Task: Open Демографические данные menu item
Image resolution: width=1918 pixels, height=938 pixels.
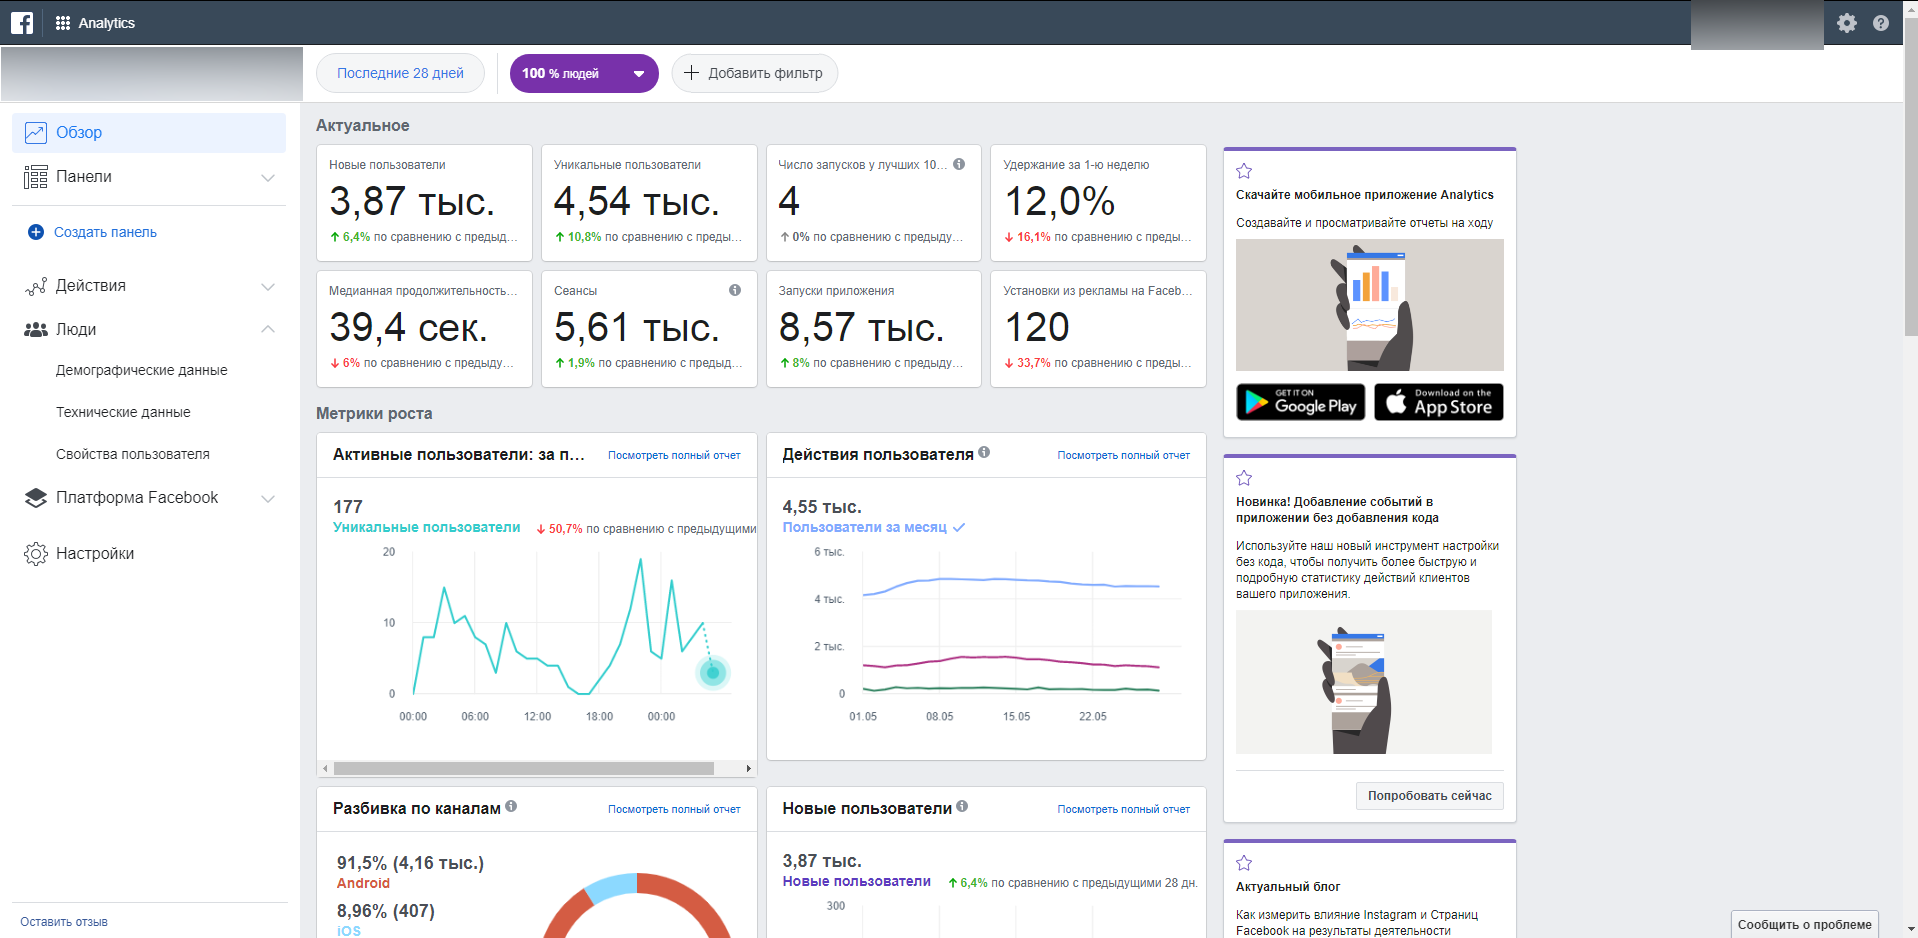Action: [142, 370]
